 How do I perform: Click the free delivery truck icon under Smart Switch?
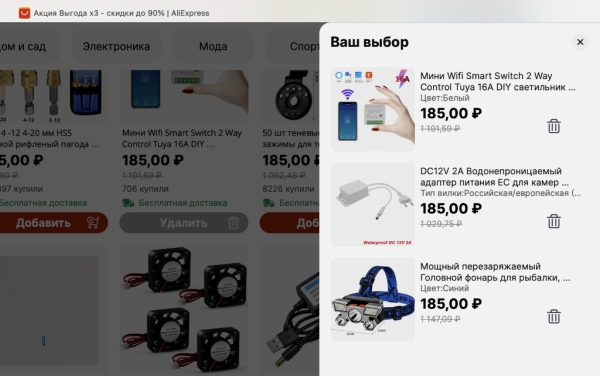coord(128,203)
